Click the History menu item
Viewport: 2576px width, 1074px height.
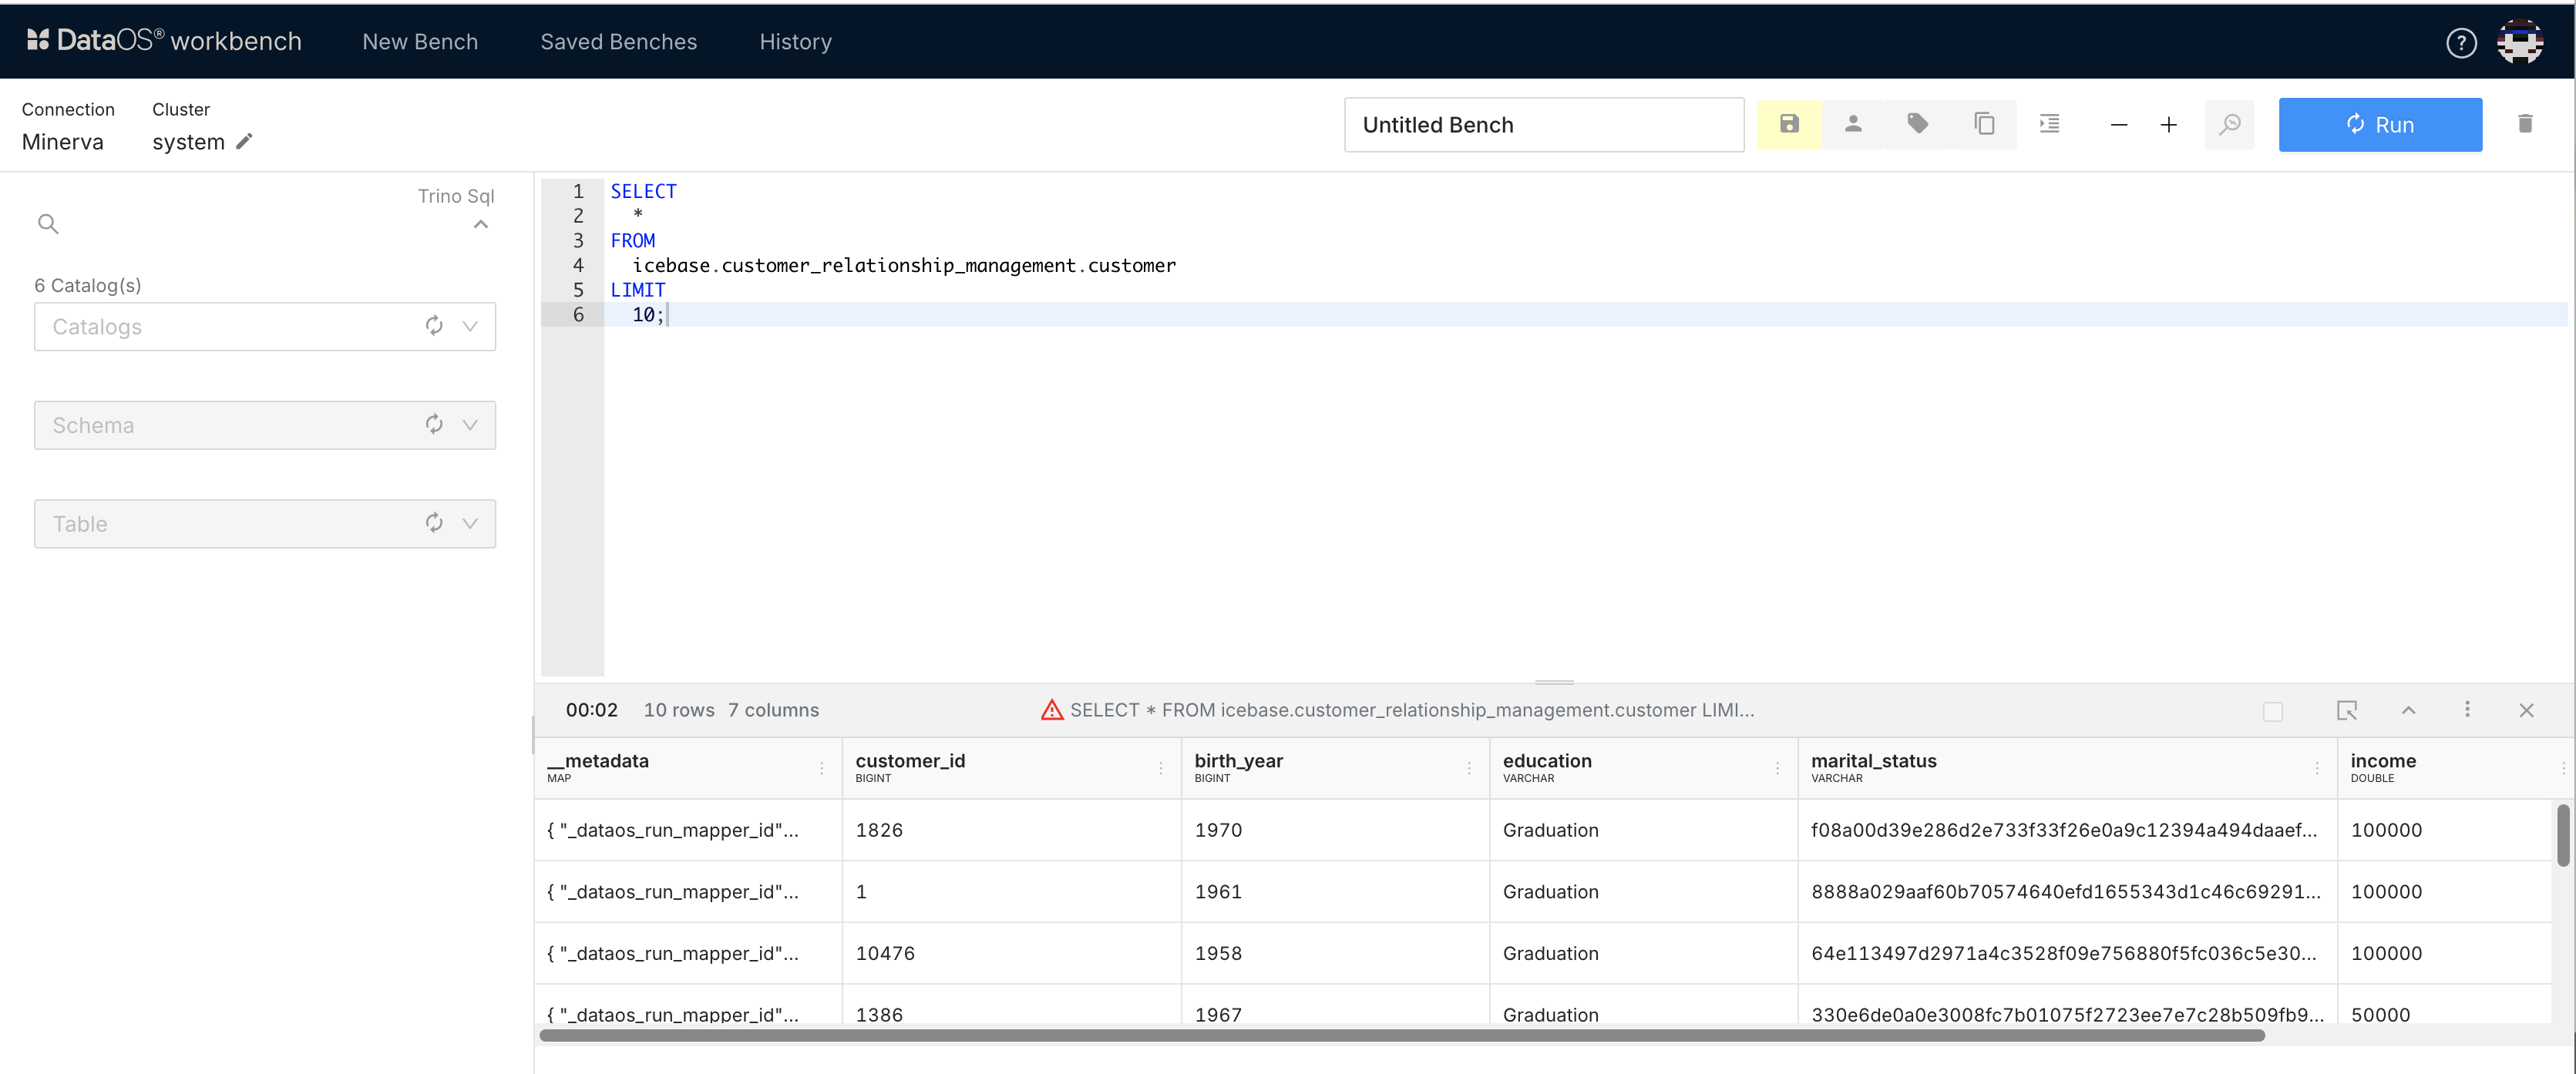(x=795, y=39)
